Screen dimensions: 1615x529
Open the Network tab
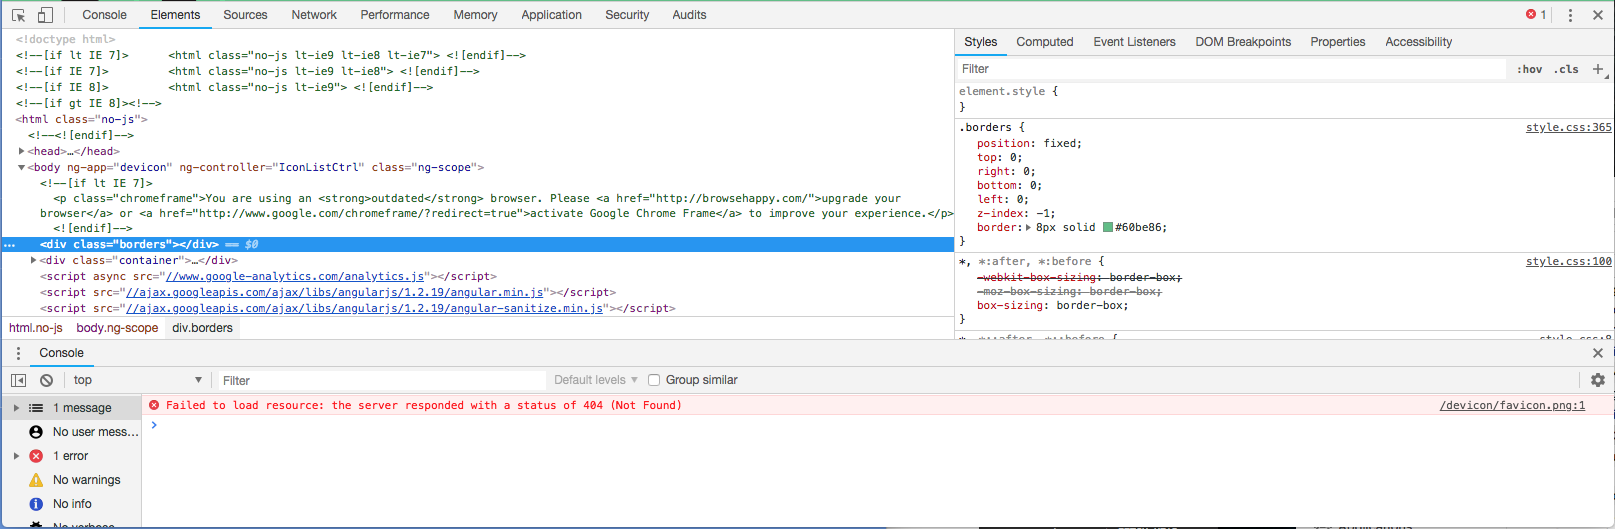click(x=314, y=15)
